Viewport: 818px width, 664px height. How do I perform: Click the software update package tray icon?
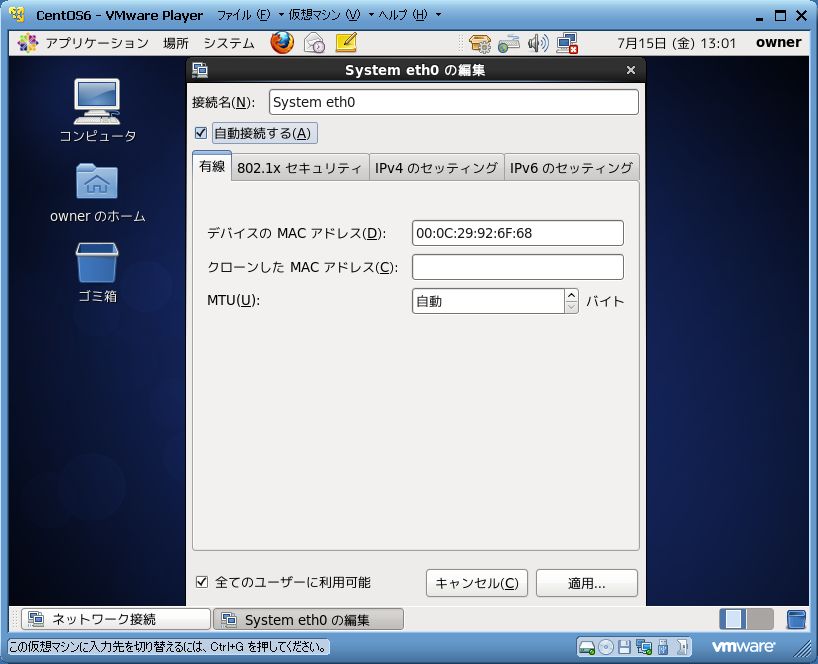click(479, 43)
